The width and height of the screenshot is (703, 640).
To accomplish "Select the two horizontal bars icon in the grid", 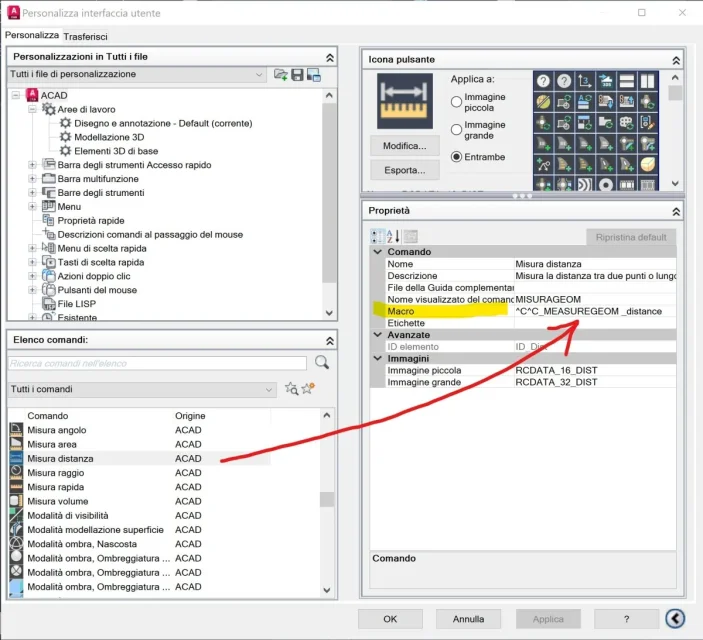I will [x=626, y=81].
